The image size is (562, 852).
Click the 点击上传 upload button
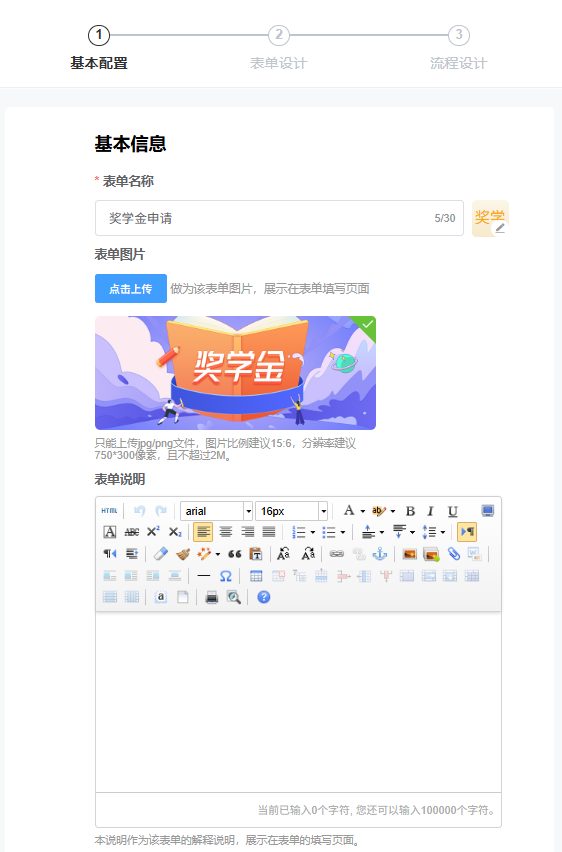click(130, 289)
